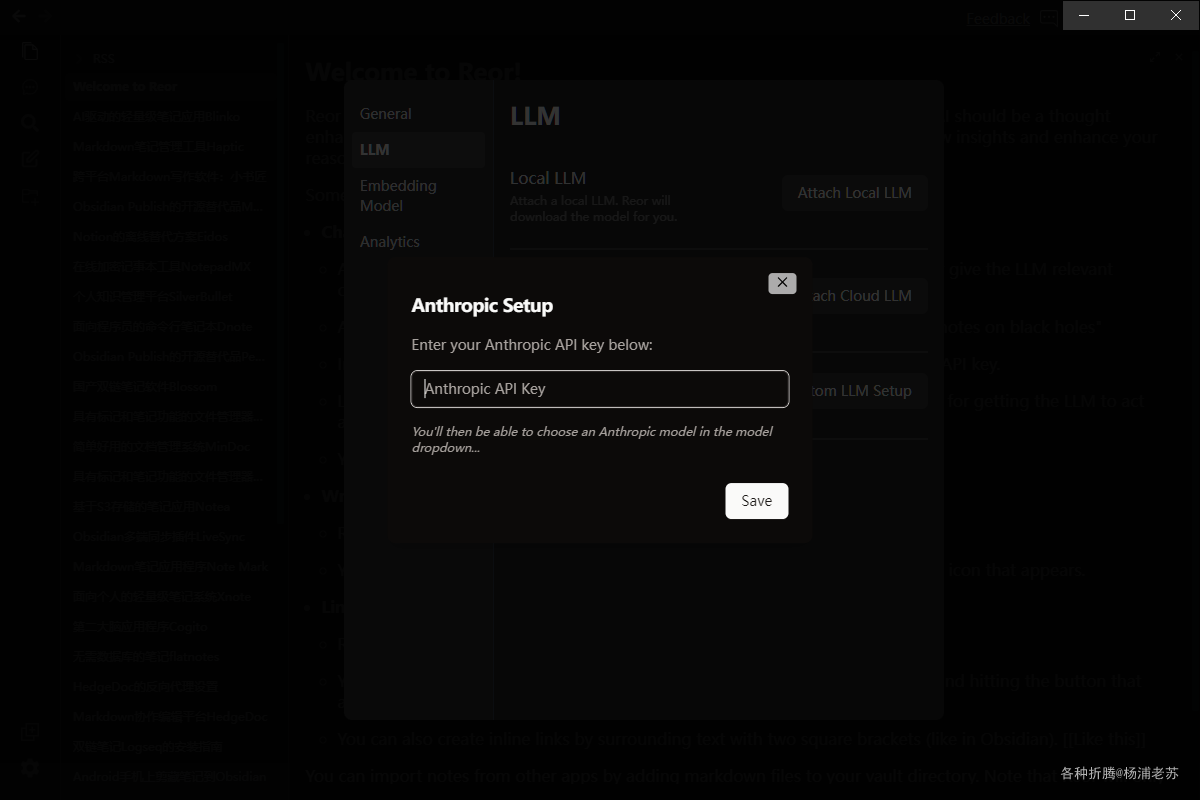1200x800 pixels.
Task: Open the note ending with Cogito
Action: coord(140,627)
